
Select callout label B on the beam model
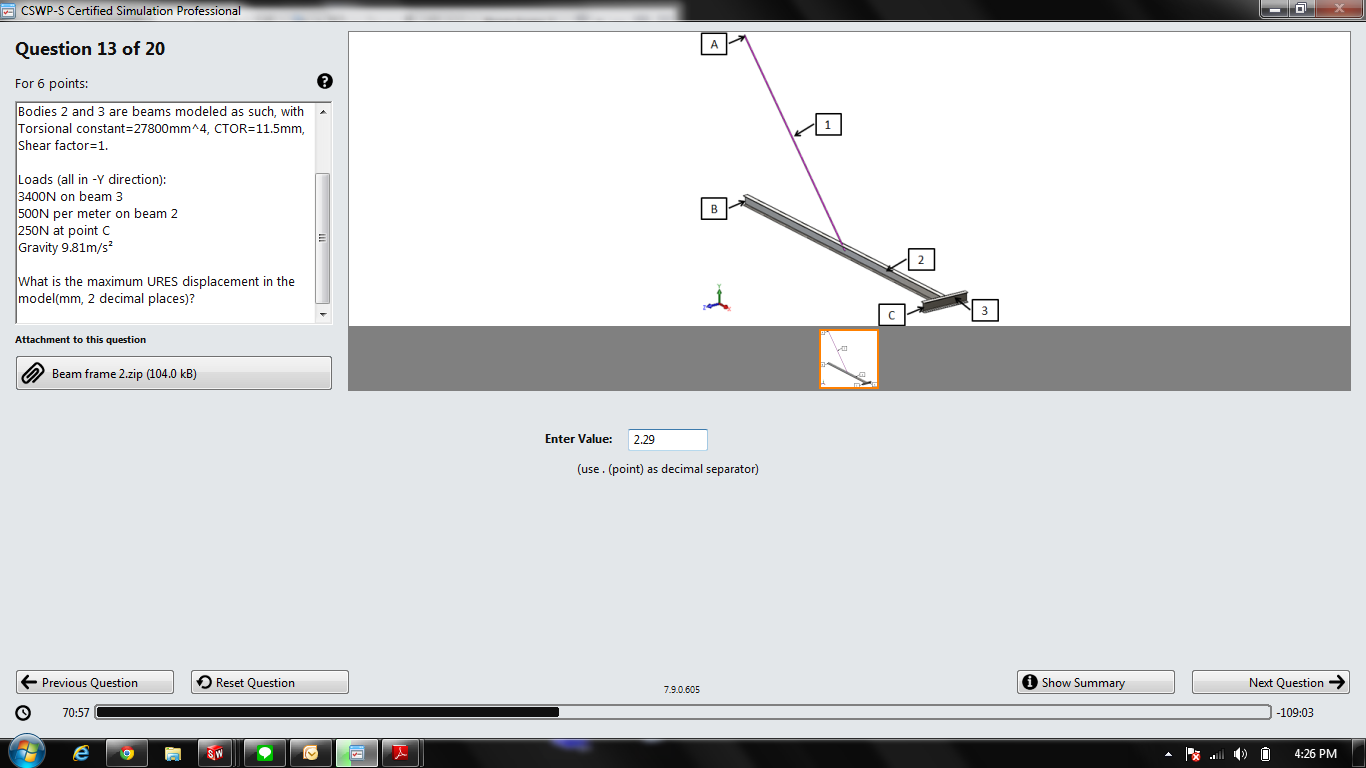pyautogui.click(x=714, y=209)
